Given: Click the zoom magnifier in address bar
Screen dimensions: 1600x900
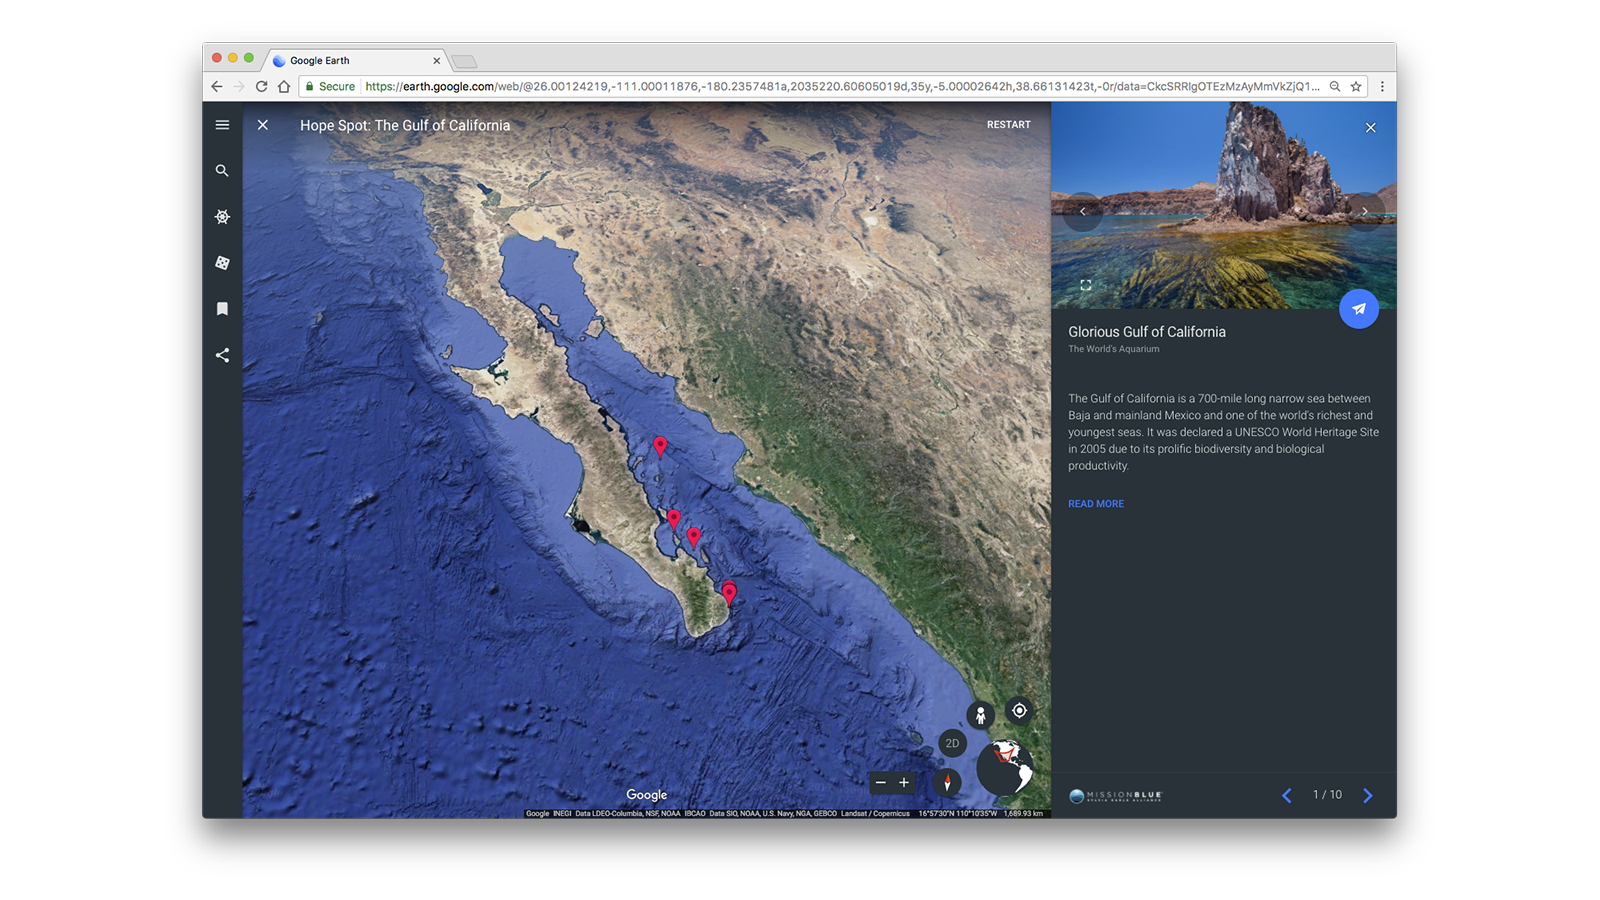Looking at the screenshot, I should coord(1335,87).
